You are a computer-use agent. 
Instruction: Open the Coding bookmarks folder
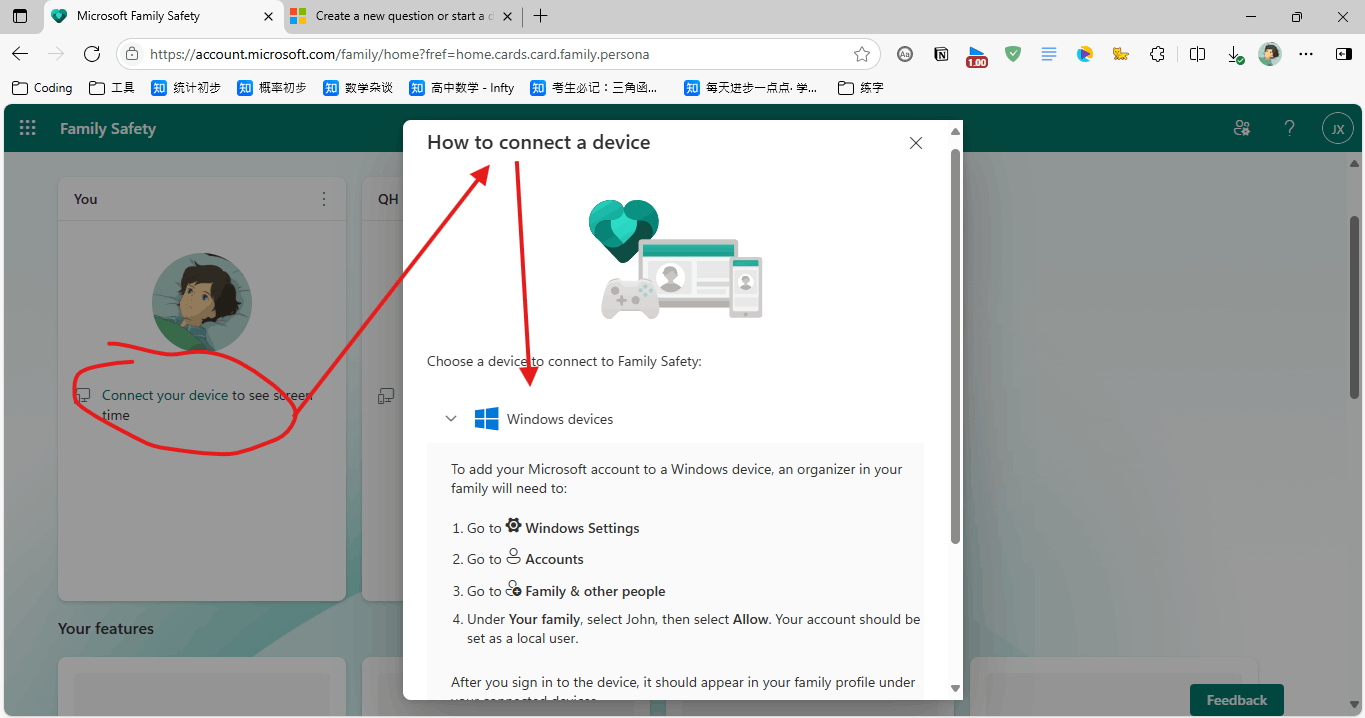pyautogui.click(x=42, y=88)
